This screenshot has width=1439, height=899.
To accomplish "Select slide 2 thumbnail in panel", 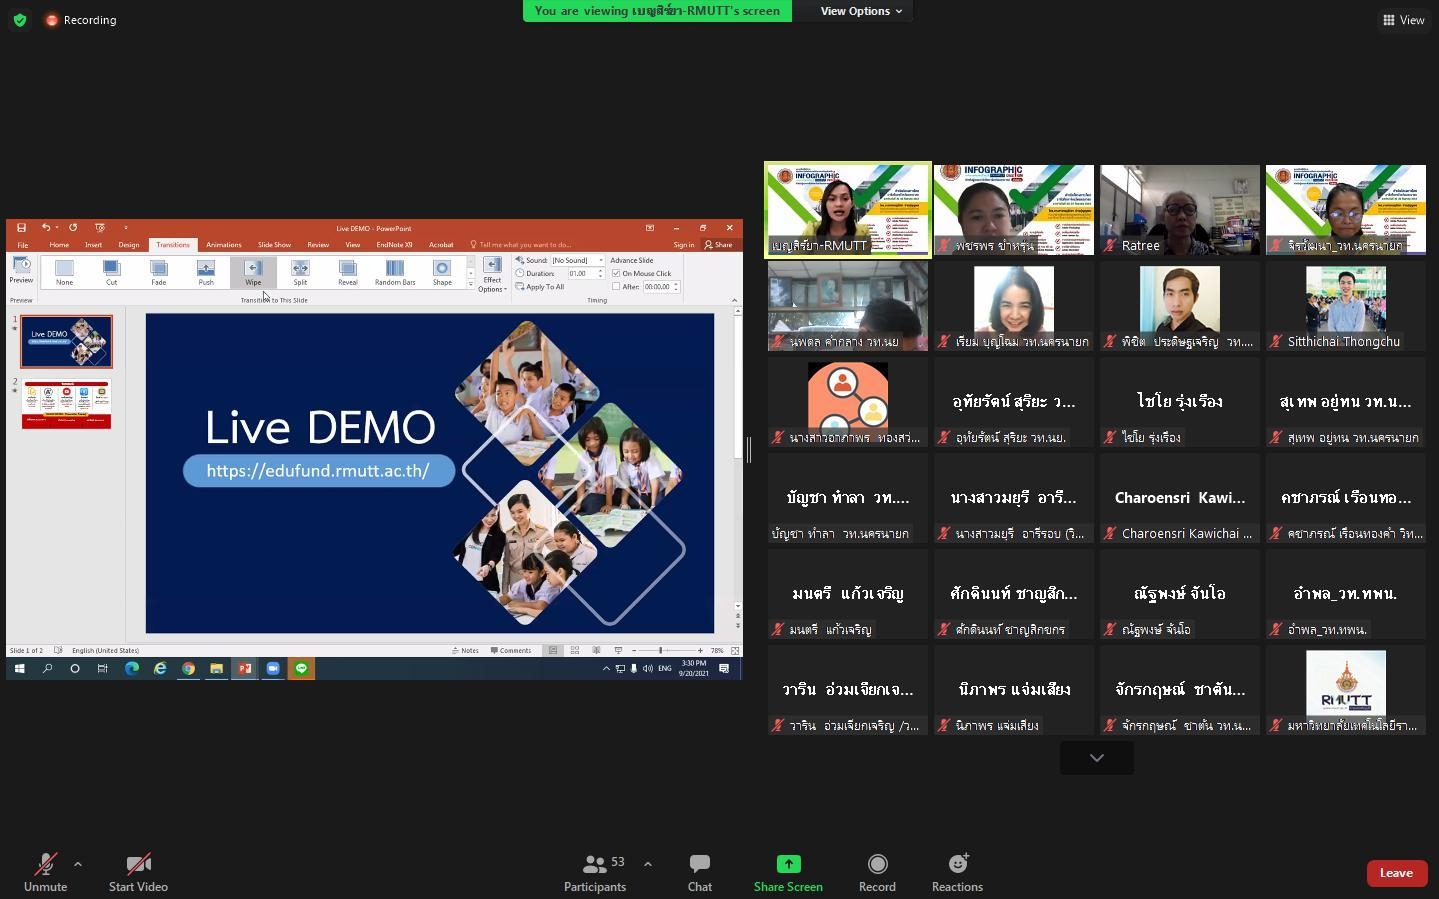I will (67, 404).
